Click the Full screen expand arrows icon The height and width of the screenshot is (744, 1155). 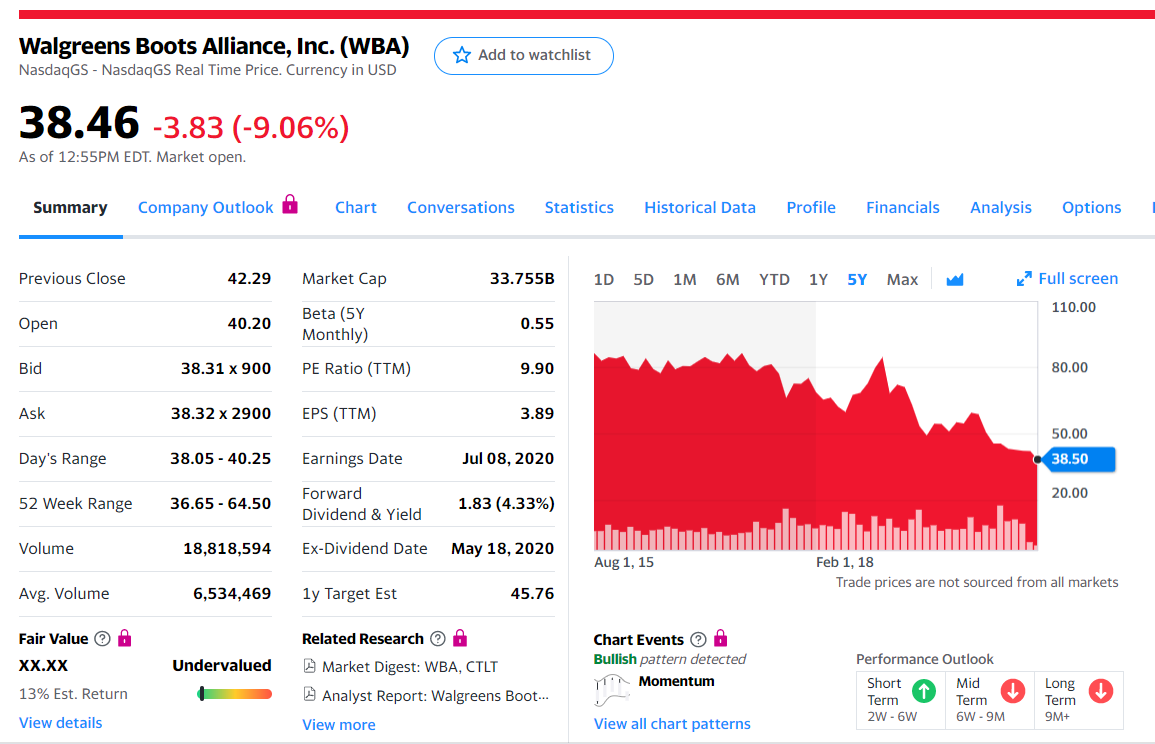click(1024, 278)
